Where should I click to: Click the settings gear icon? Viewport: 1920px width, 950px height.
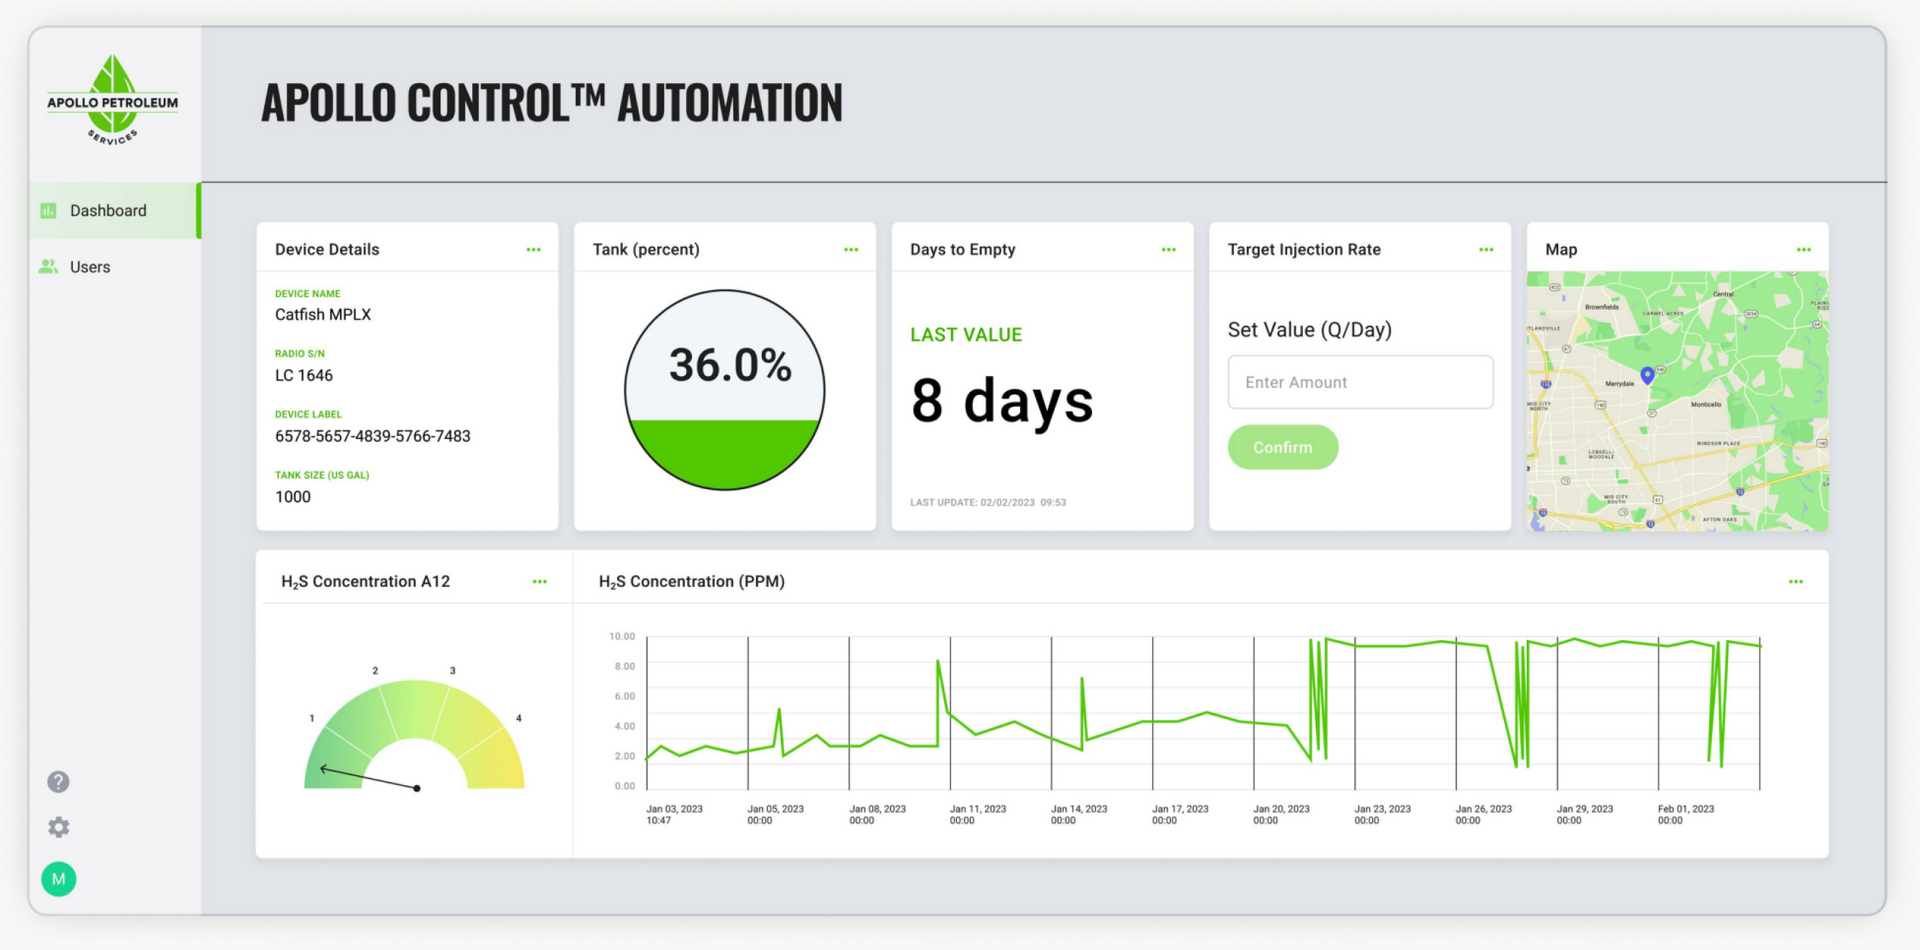pyautogui.click(x=58, y=827)
